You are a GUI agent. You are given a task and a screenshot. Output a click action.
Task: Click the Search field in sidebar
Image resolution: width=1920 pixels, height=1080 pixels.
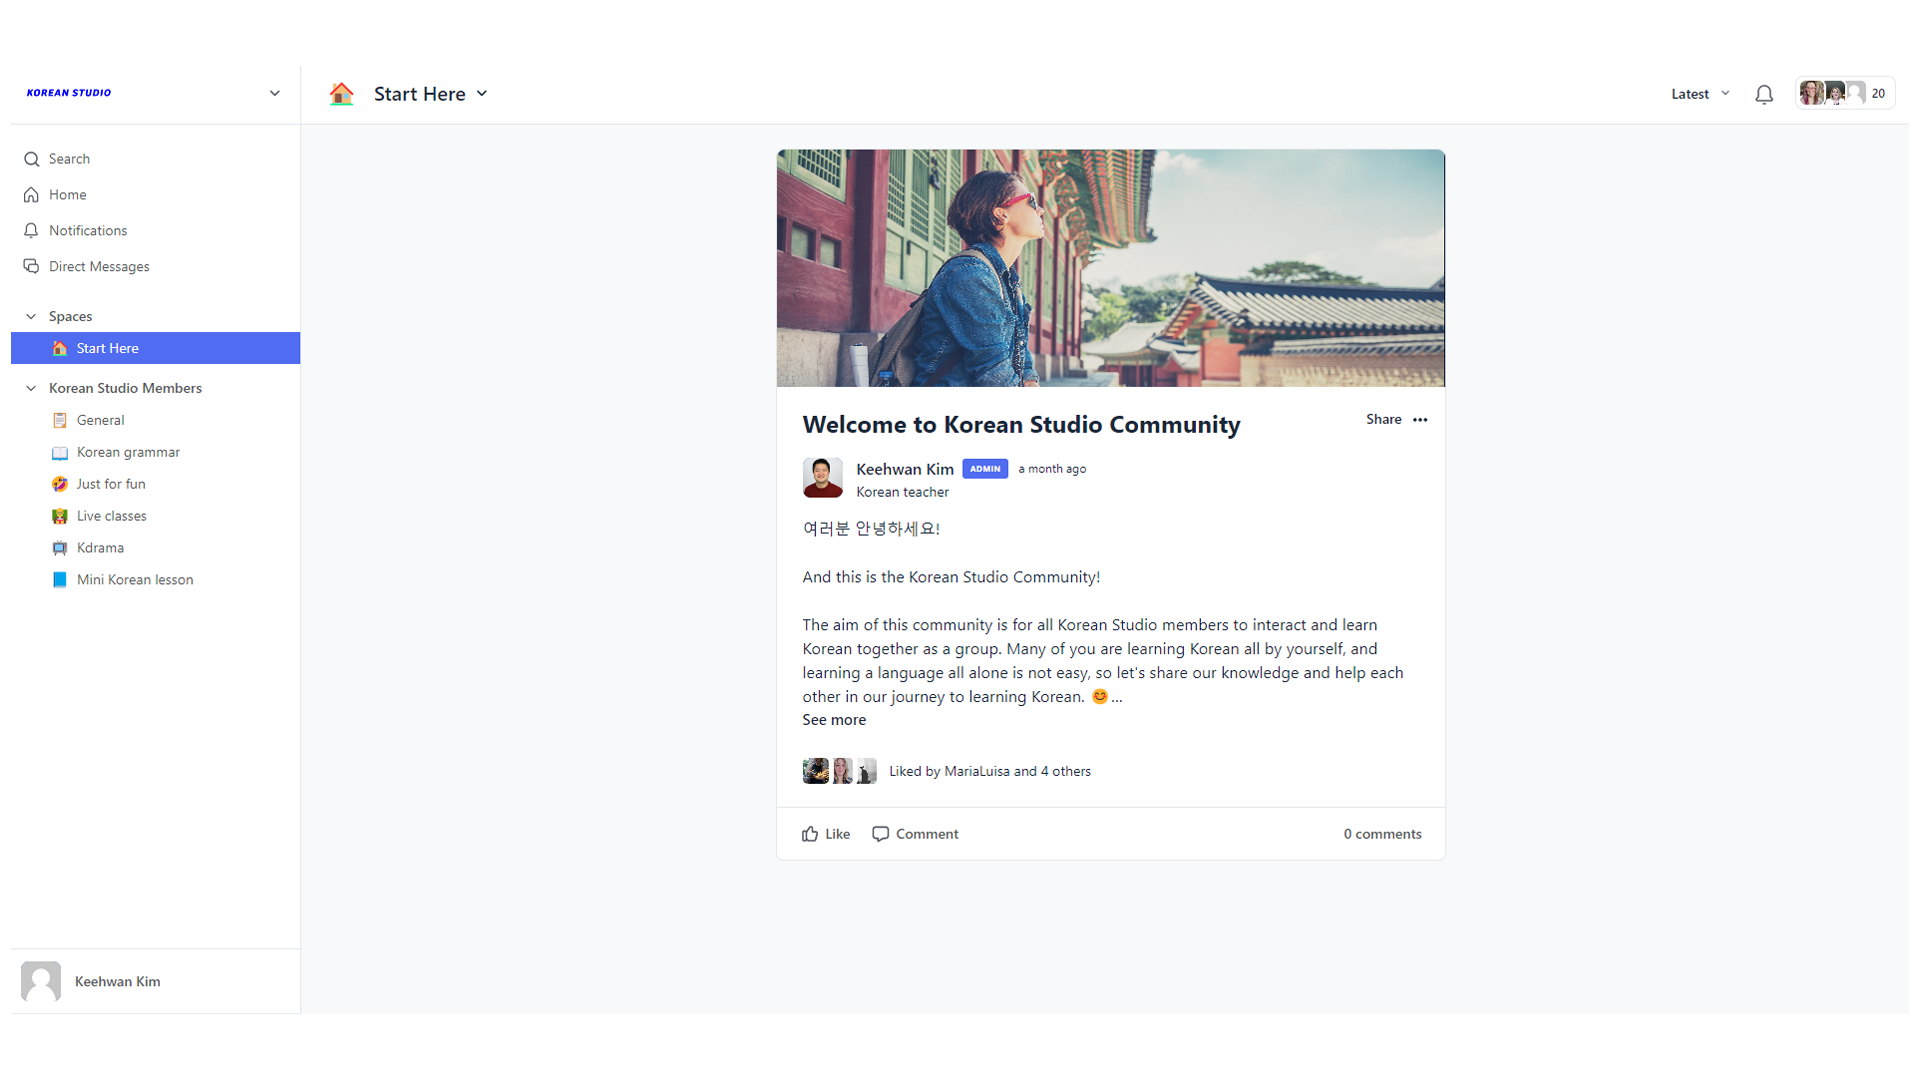coord(155,159)
